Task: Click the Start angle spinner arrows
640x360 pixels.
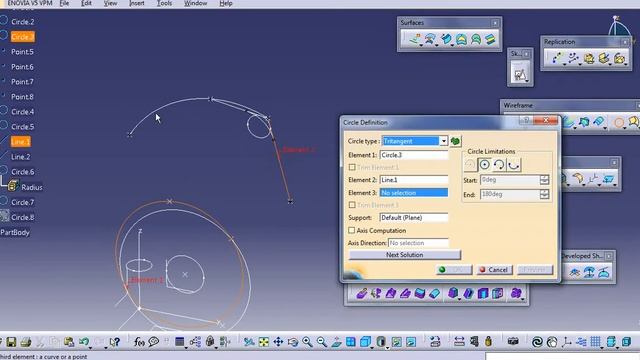Action: [544, 180]
